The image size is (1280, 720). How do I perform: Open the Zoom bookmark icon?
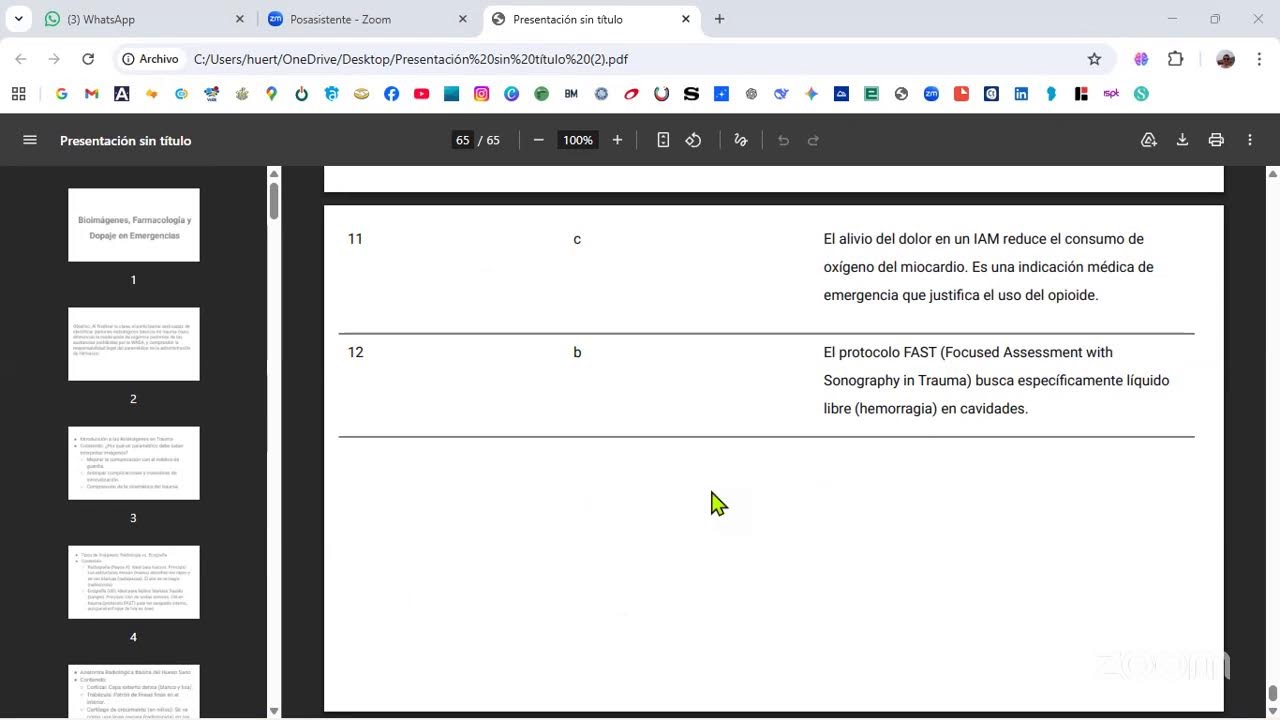coord(931,94)
